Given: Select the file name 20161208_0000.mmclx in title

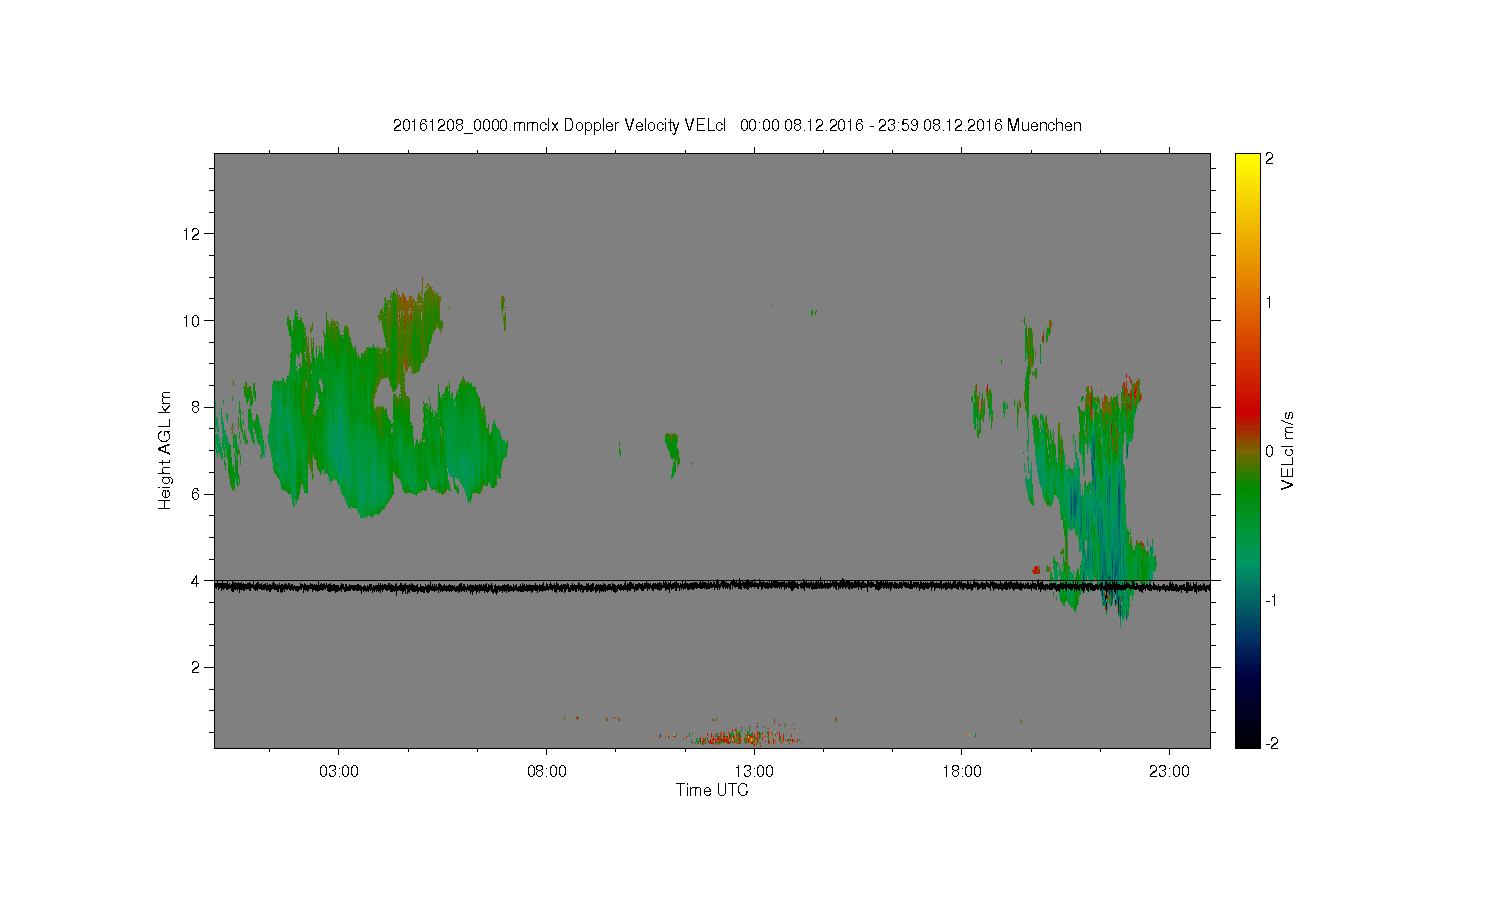Looking at the screenshot, I should [x=476, y=126].
